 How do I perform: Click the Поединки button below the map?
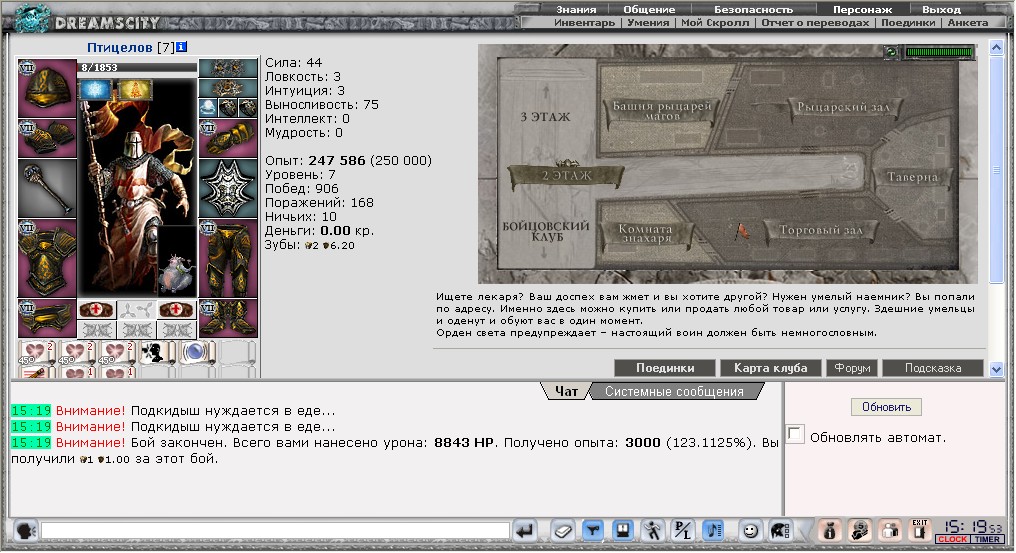point(665,368)
